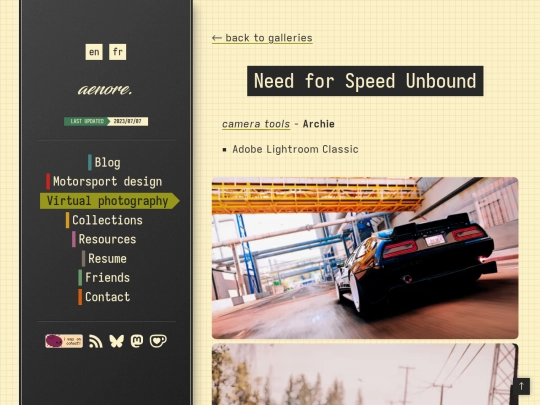Switch site language to French (fr)
The image size is (540, 405).
click(x=117, y=52)
